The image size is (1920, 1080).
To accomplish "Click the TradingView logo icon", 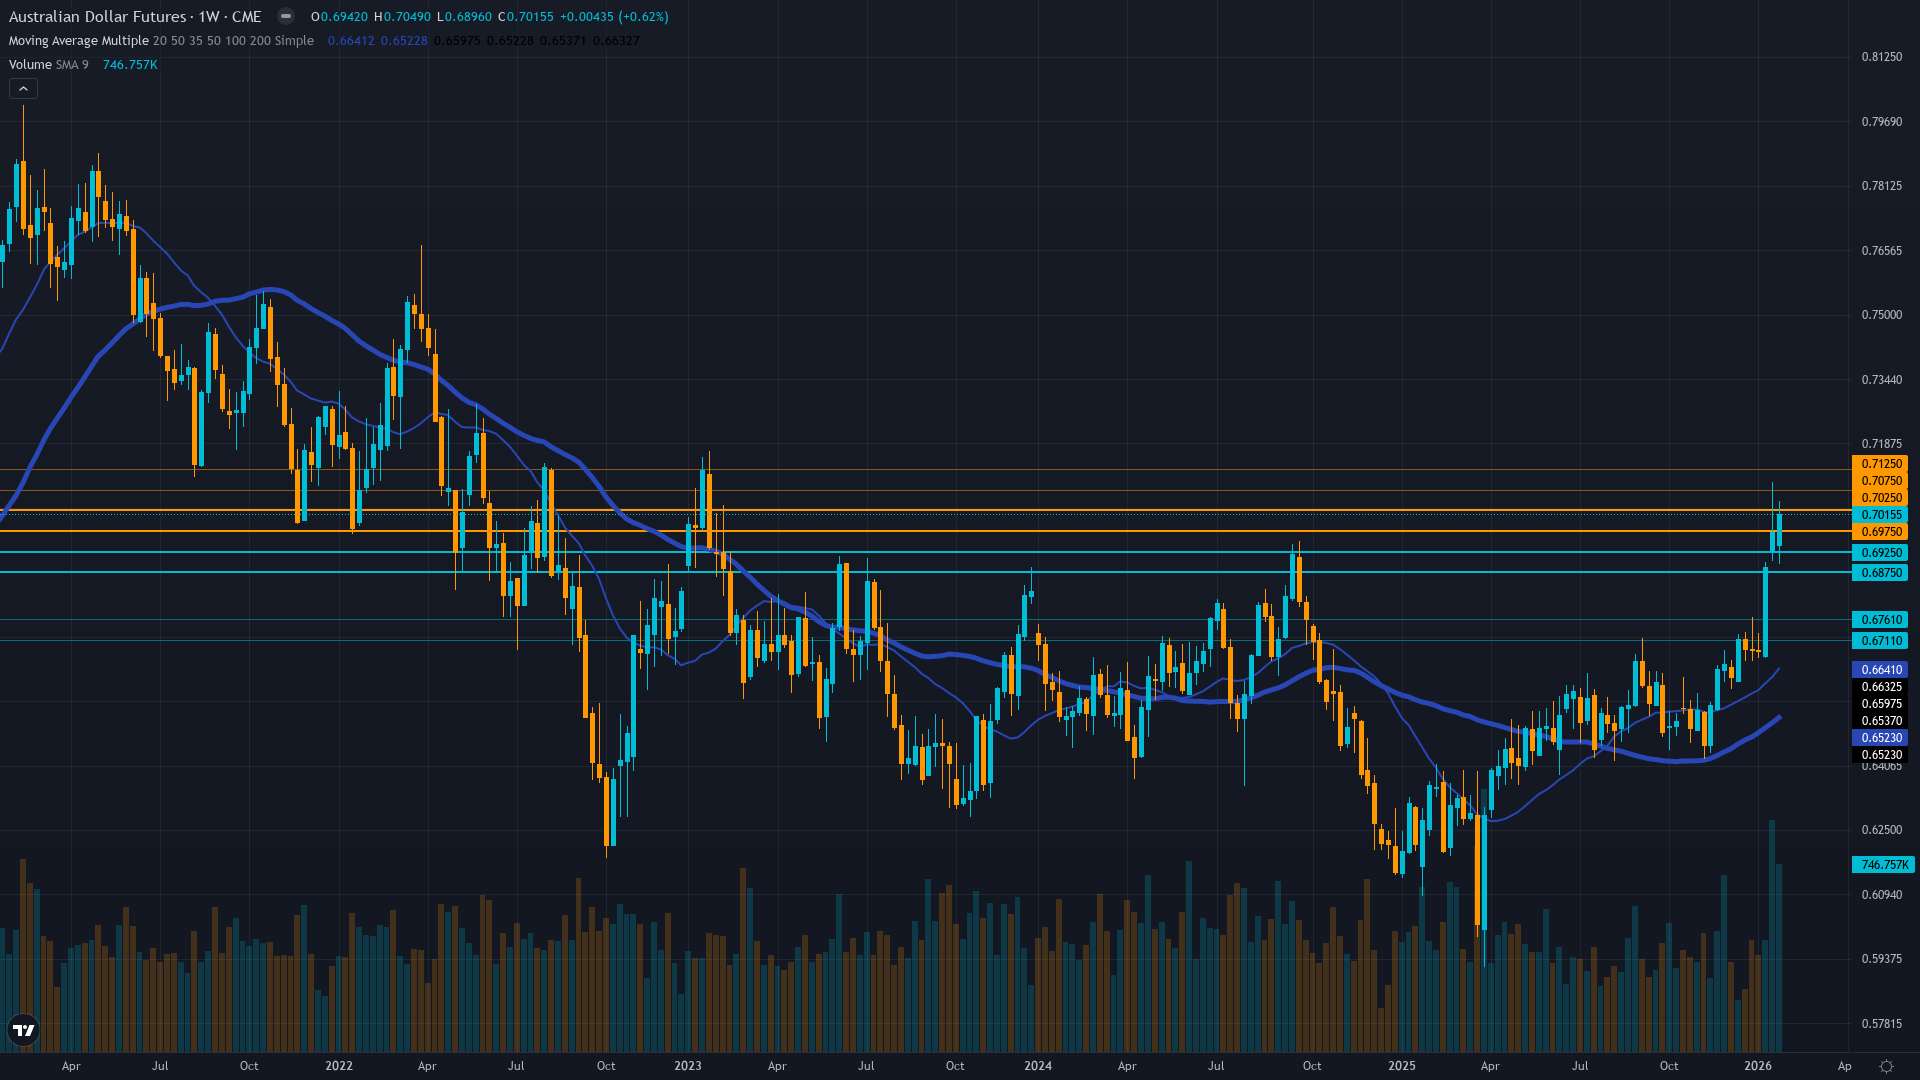I will 23,1030.
